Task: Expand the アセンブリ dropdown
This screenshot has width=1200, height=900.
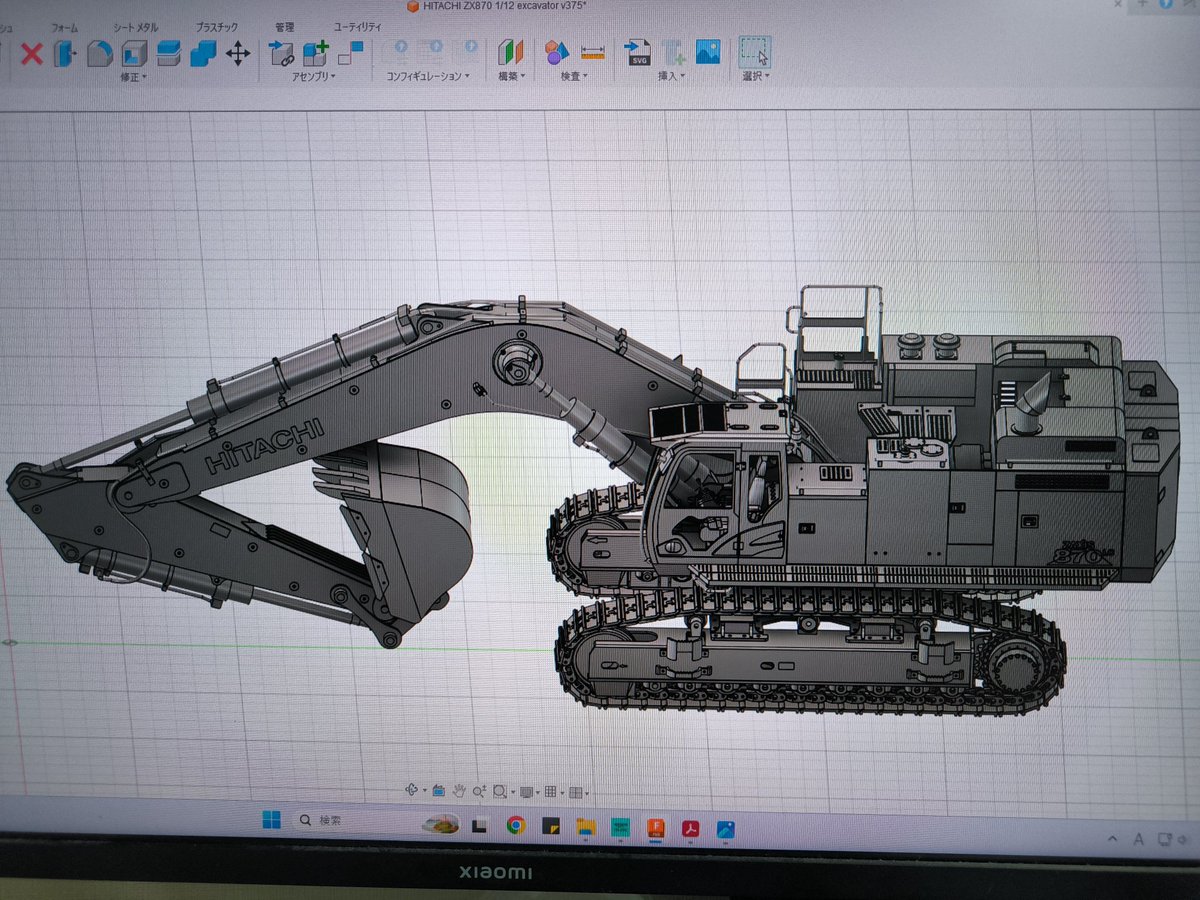Action: (x=313, y=77)
